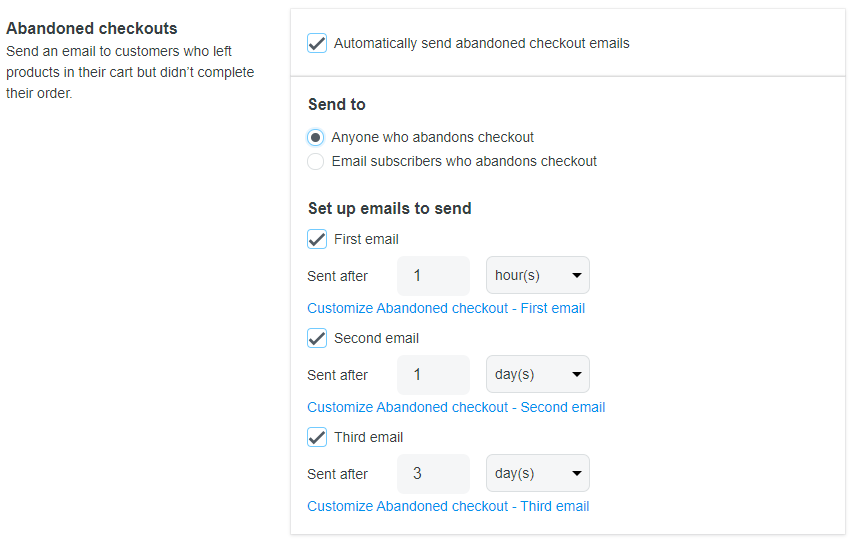The image size is (852, 539).
Task: Click the first email Sent after number field
Action: [x=434, y=275]
